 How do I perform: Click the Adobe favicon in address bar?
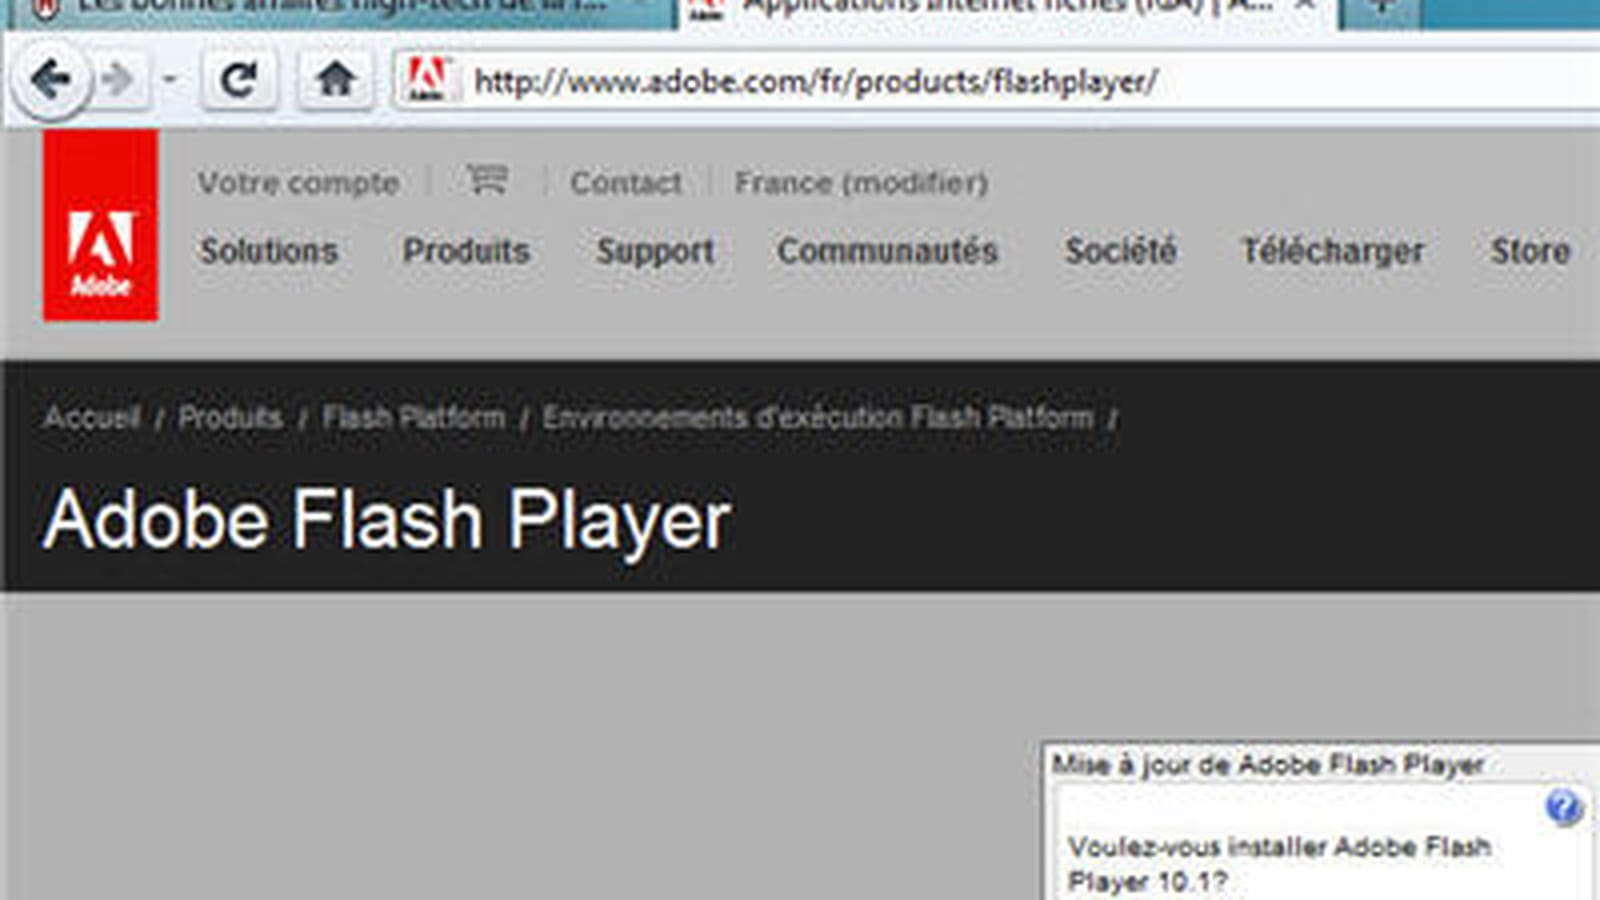click(428, 80)
